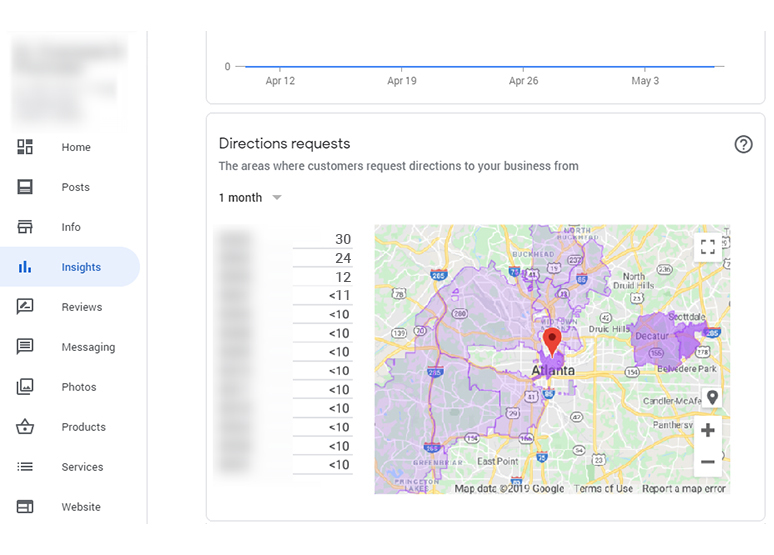The width and height of the screenshot is (774, 555).
Task: Click the Posts icon in sidebar
Action: pos(25,187)
